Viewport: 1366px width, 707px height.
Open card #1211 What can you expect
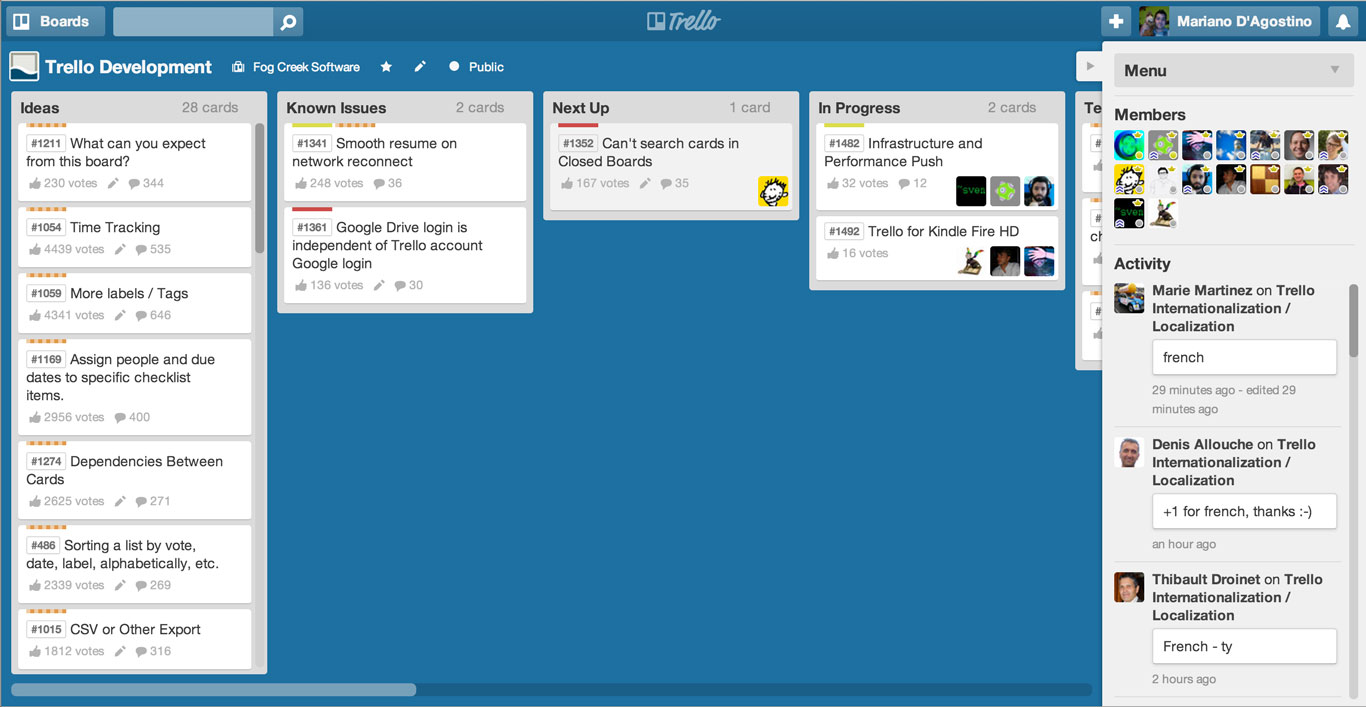coord(134,162)
